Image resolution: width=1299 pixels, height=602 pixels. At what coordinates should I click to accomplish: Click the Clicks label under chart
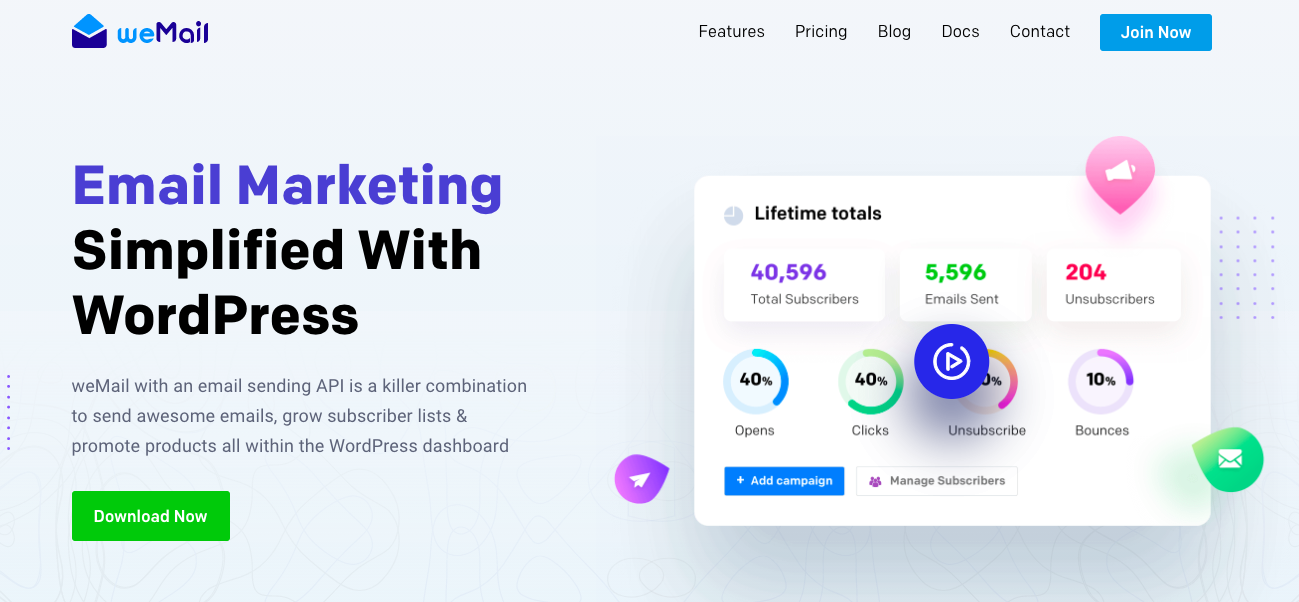coord(870,430)
